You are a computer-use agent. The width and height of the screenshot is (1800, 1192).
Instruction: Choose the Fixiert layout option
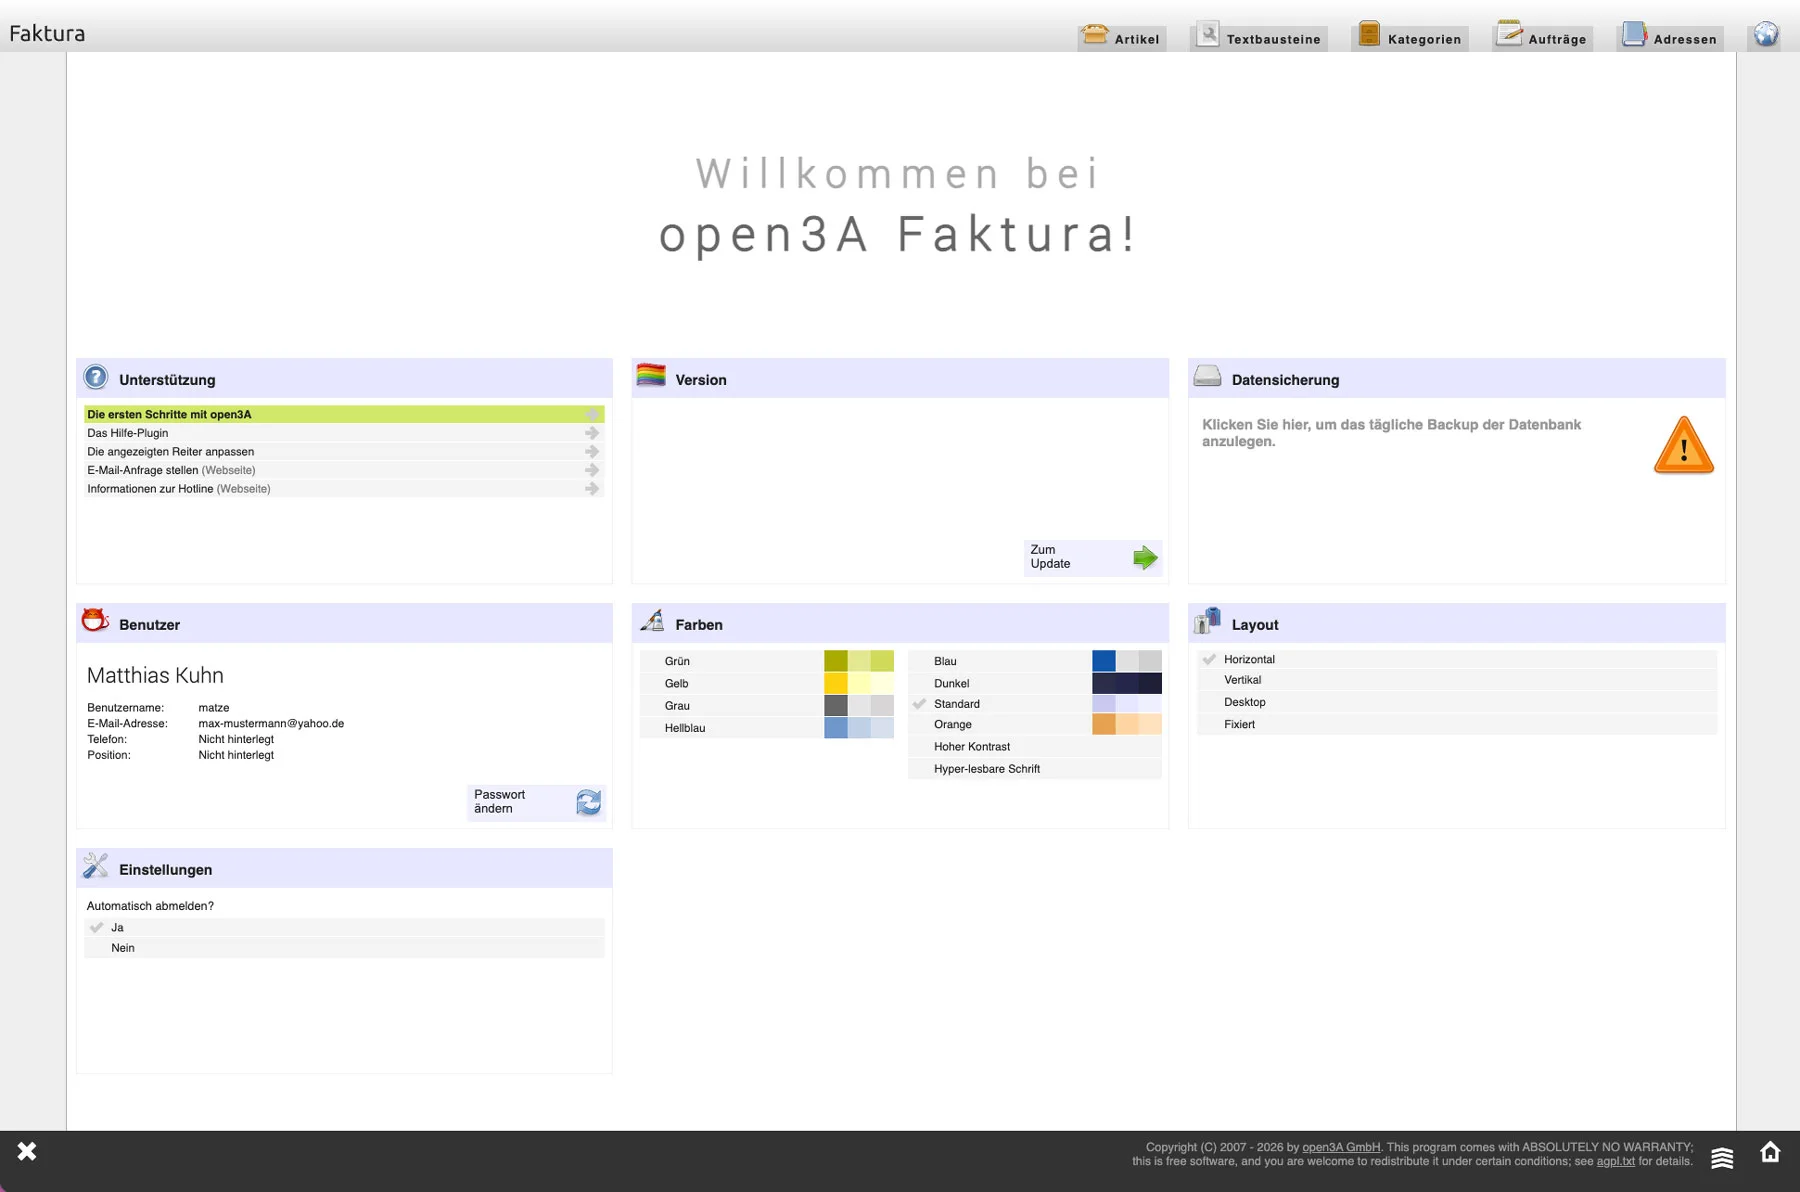pos(1456,724)
